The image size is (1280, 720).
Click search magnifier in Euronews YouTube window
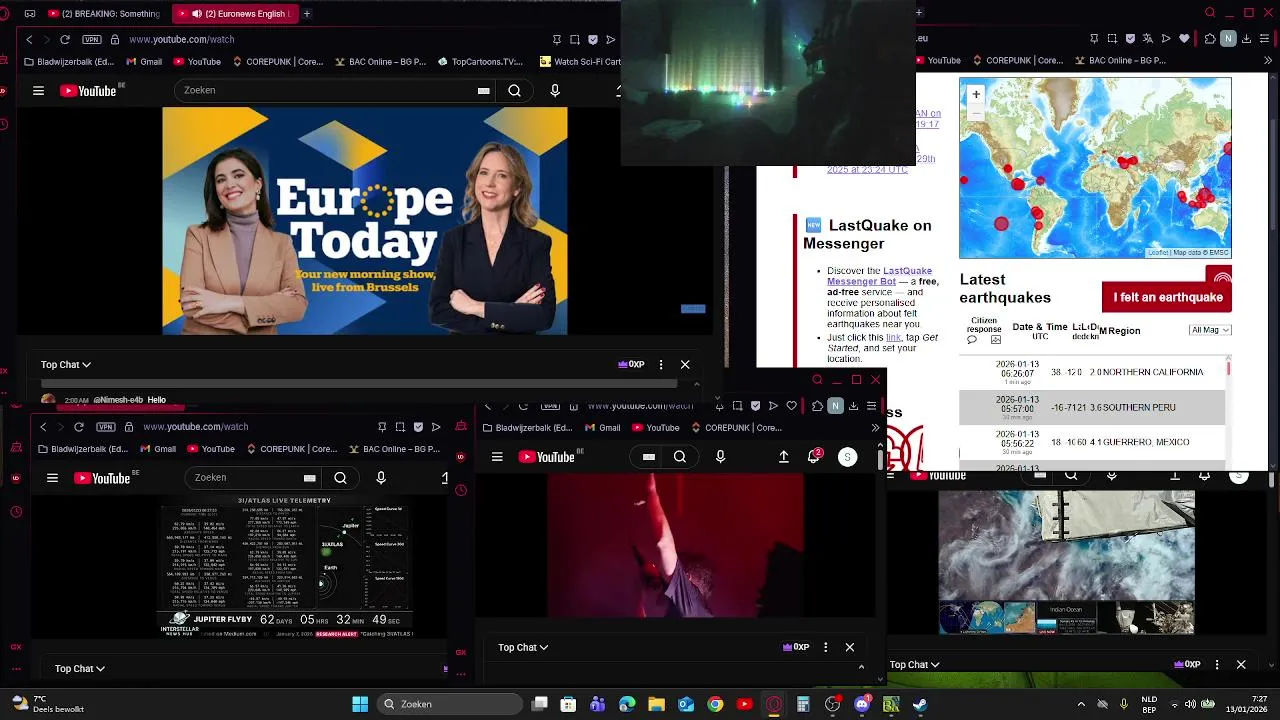(x=514, y=90)
